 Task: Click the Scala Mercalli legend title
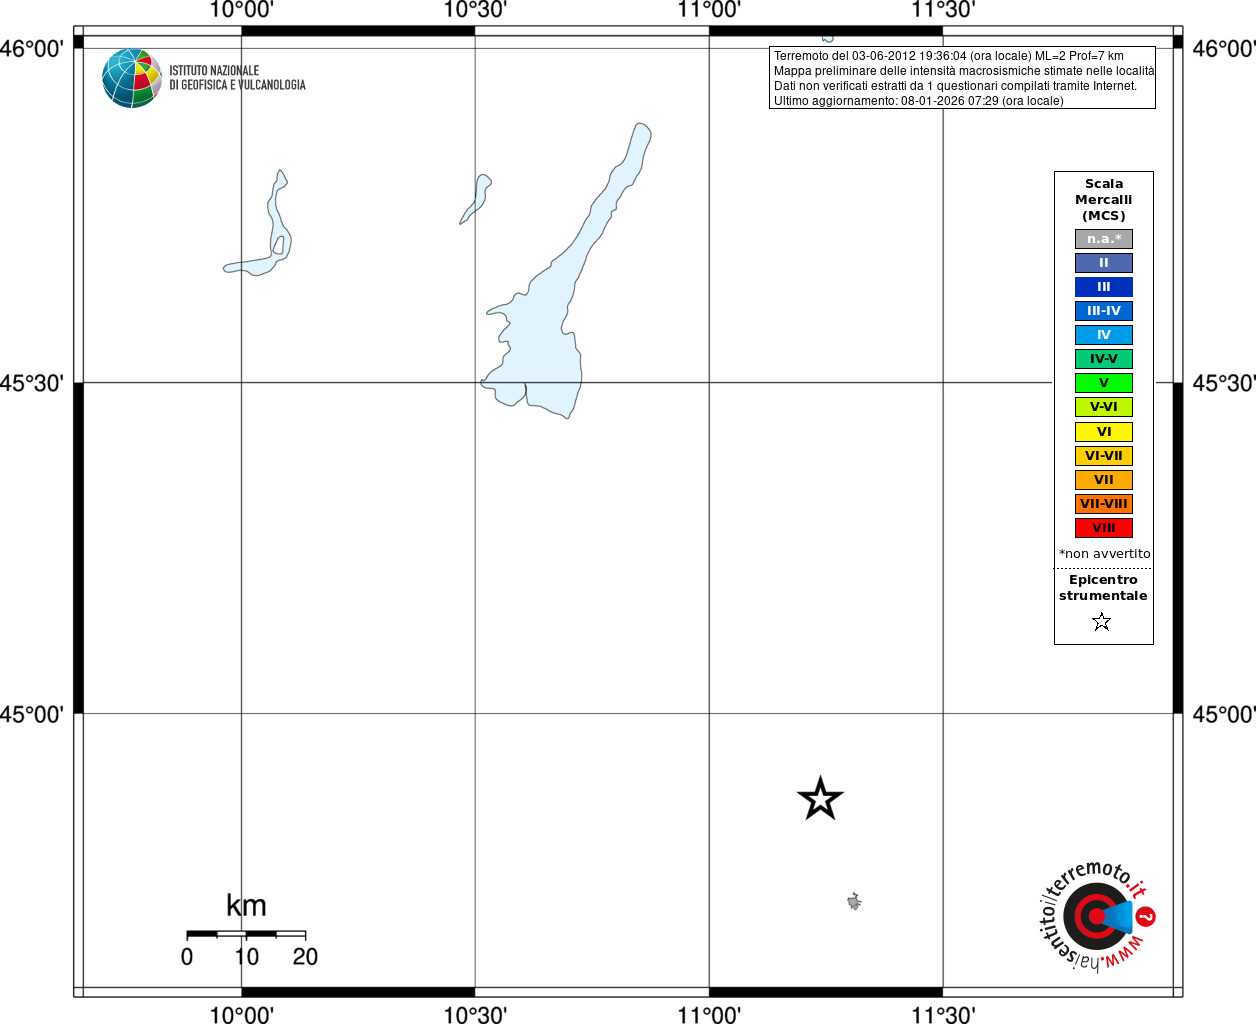click(x=1104, y=200)
